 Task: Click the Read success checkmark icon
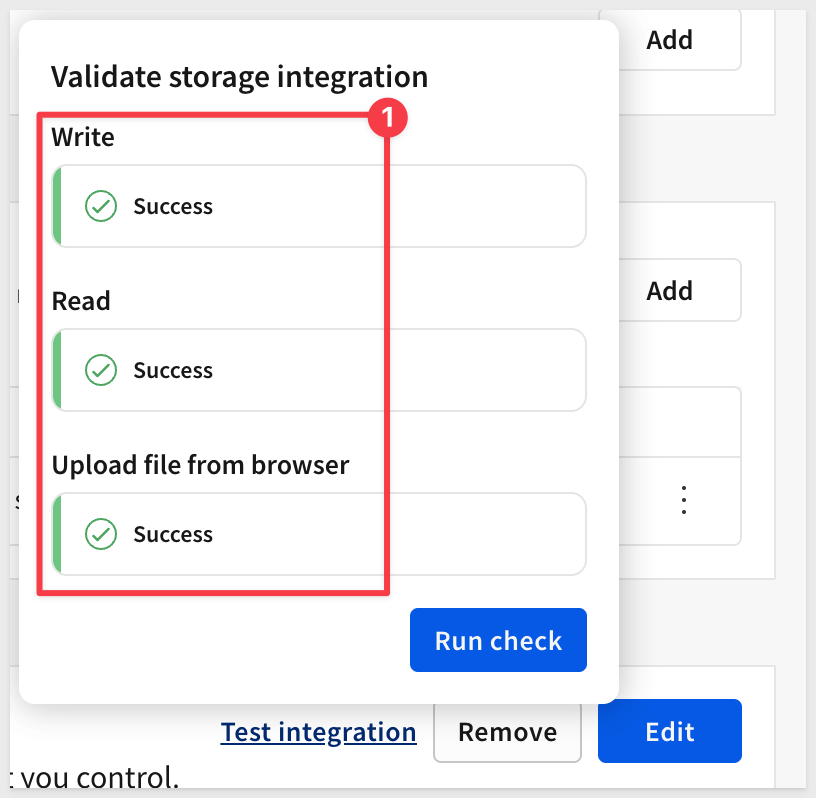(x=100, y=371)
